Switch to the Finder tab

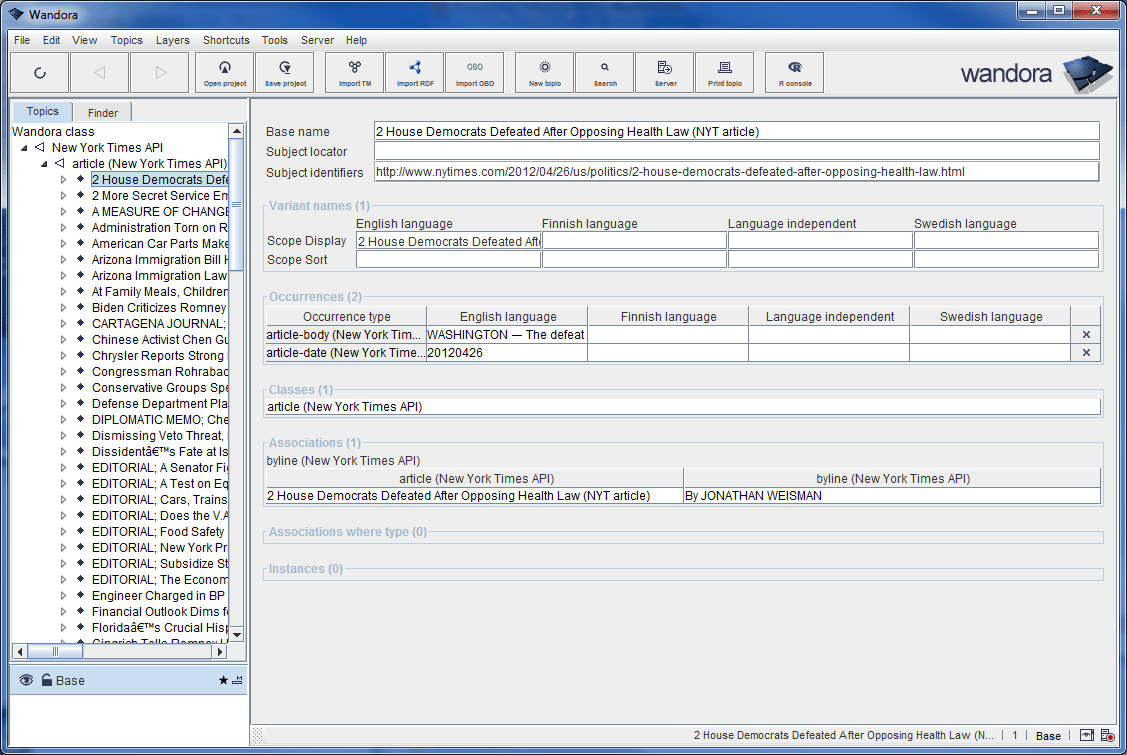pyautogui.click(x=102, y=113)
